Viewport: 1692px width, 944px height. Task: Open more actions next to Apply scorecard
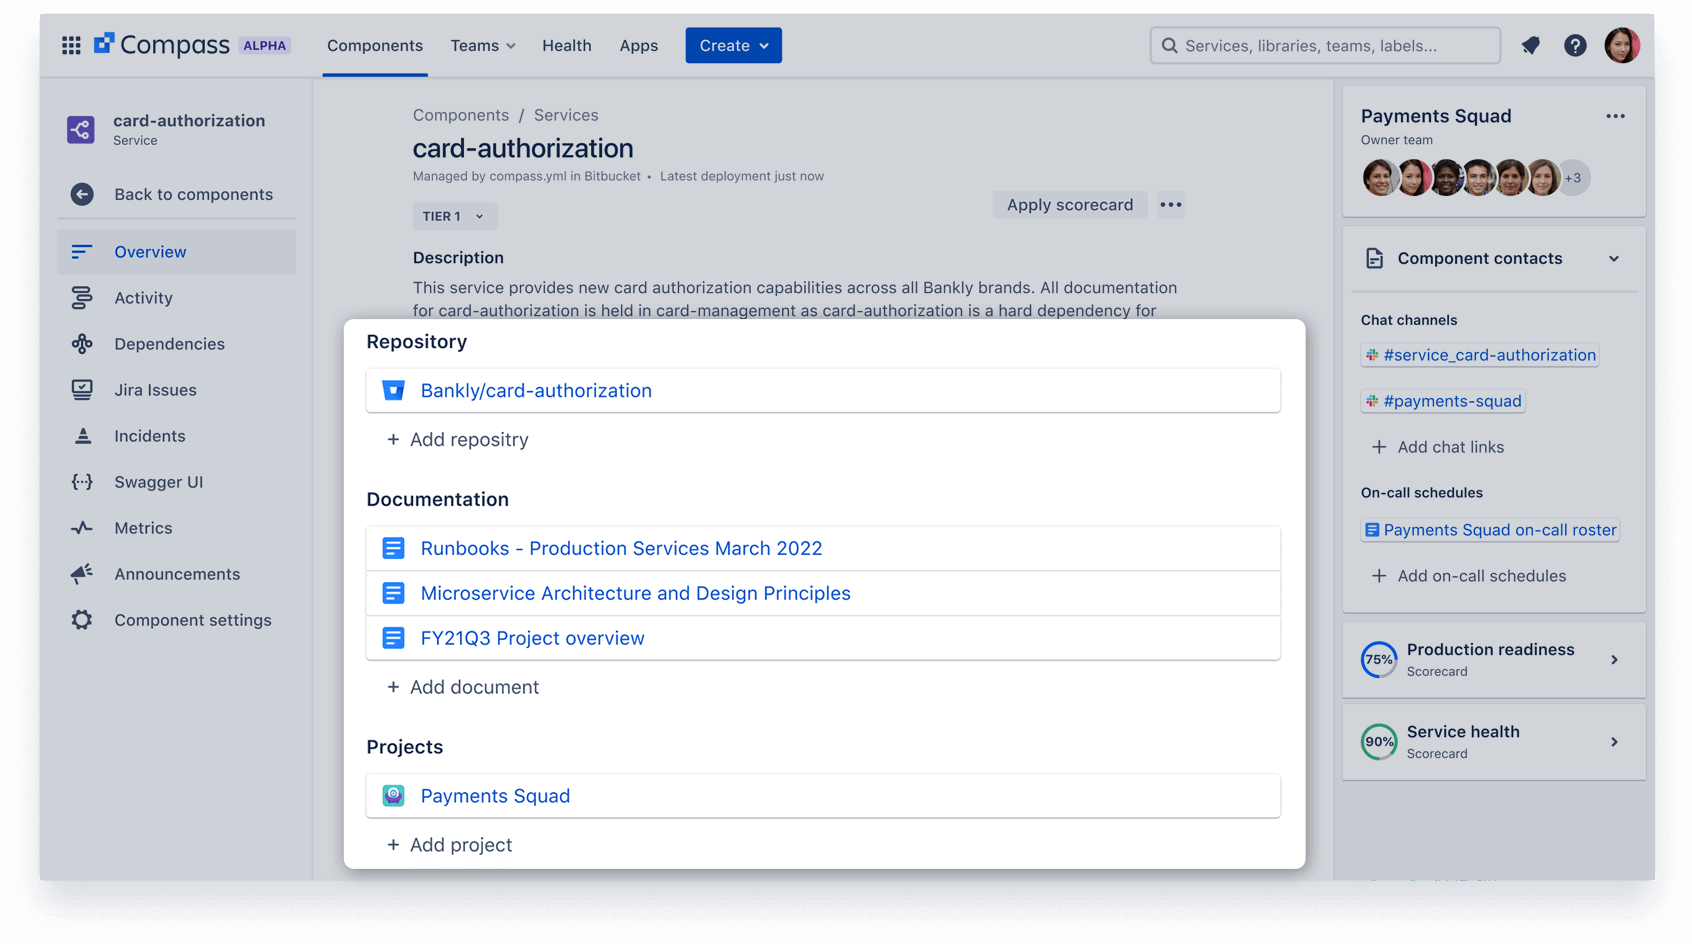(1171, 205)
